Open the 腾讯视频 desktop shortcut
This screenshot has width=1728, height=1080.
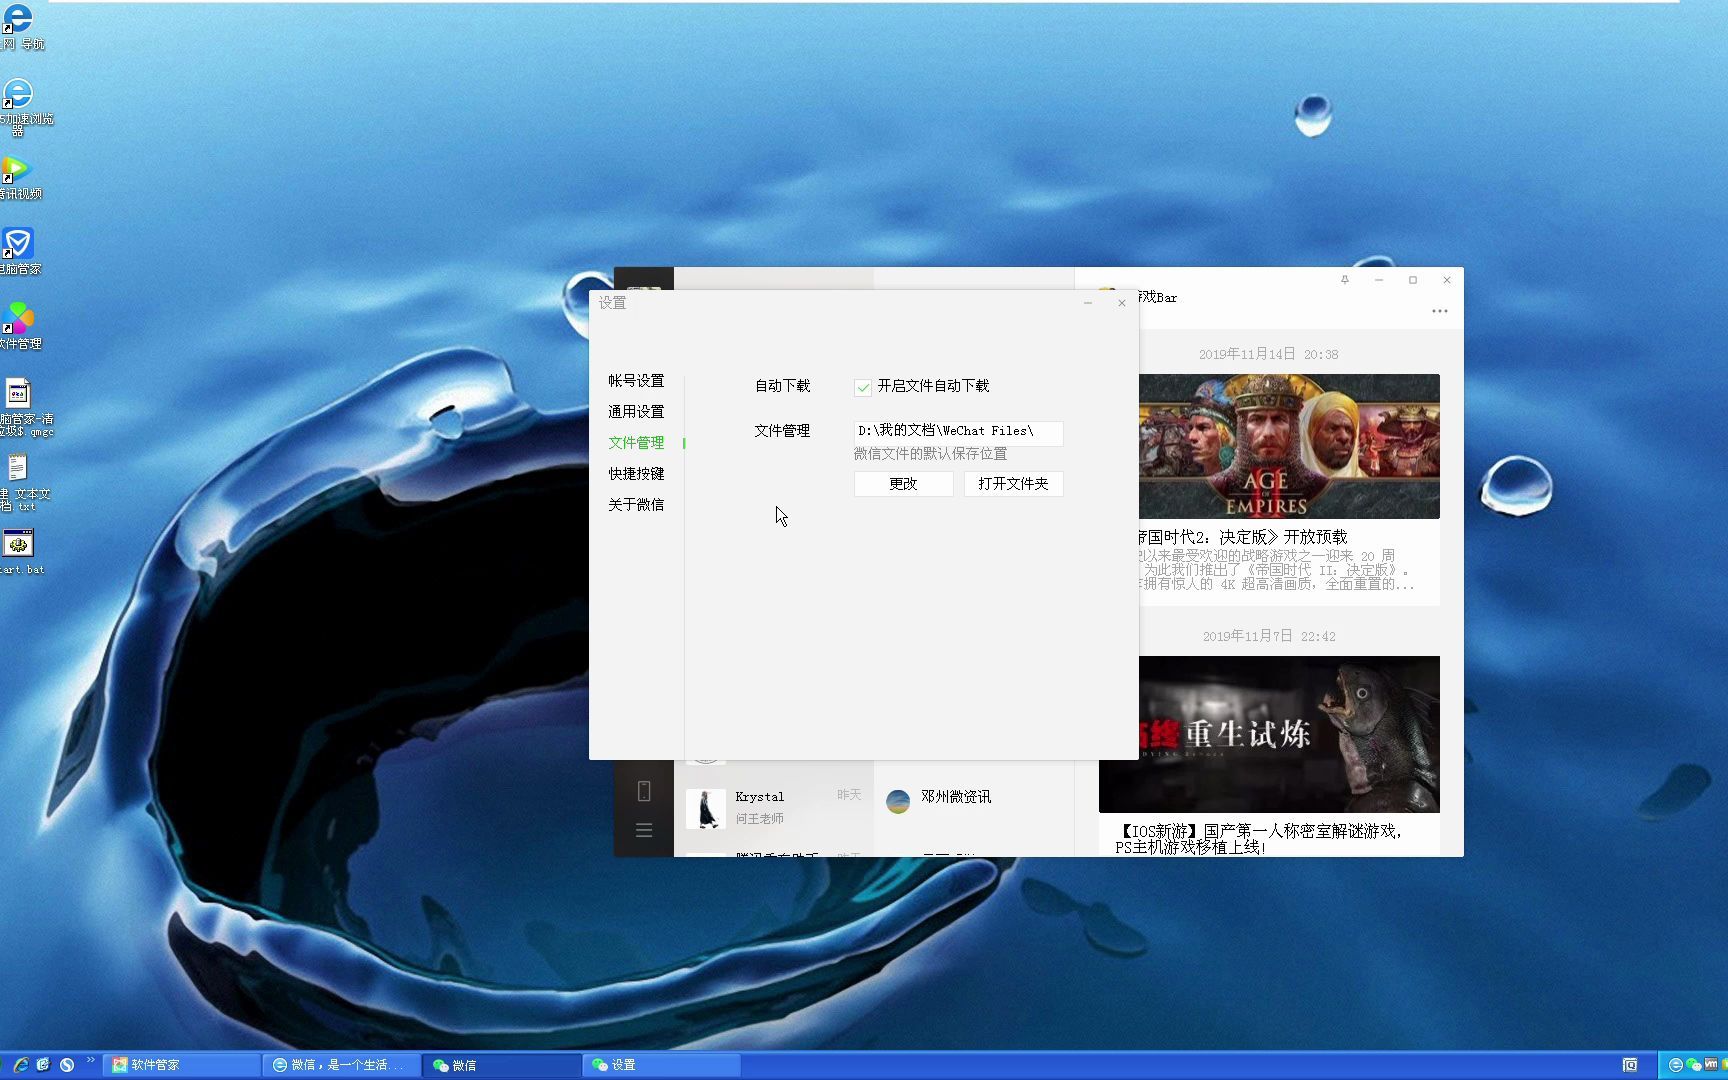click(x=19, y=178)
